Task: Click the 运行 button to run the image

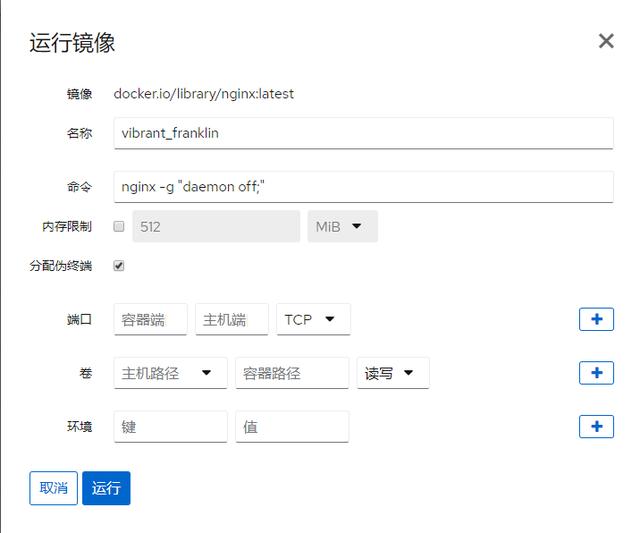Action: (x=106, y=488)
